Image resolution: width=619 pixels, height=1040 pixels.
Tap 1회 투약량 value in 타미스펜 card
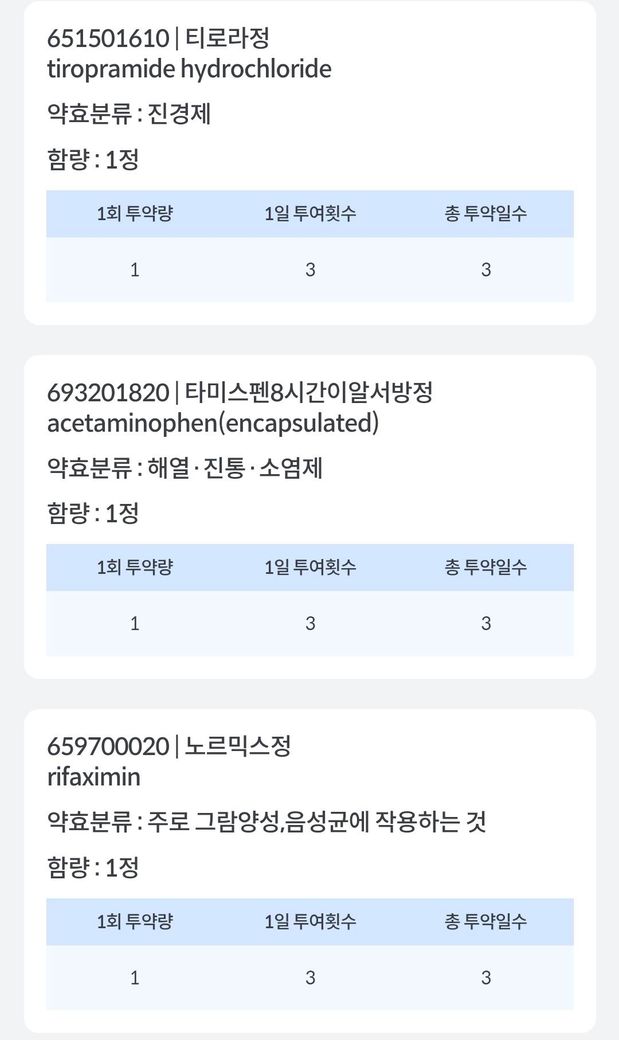coord(135,623)
